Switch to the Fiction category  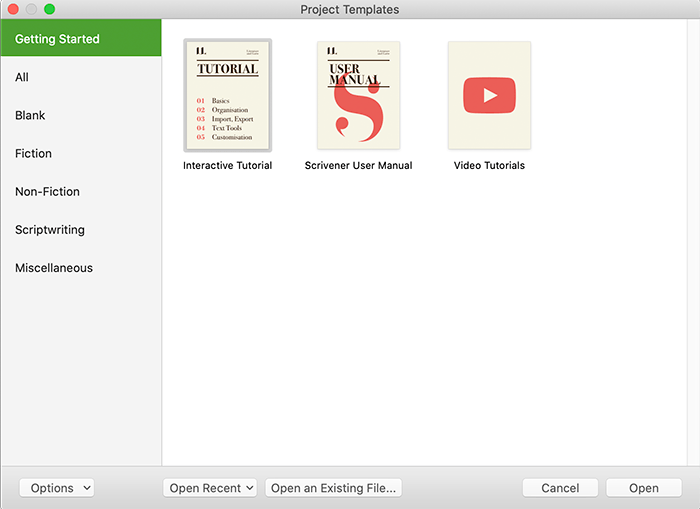coord(81,154)
